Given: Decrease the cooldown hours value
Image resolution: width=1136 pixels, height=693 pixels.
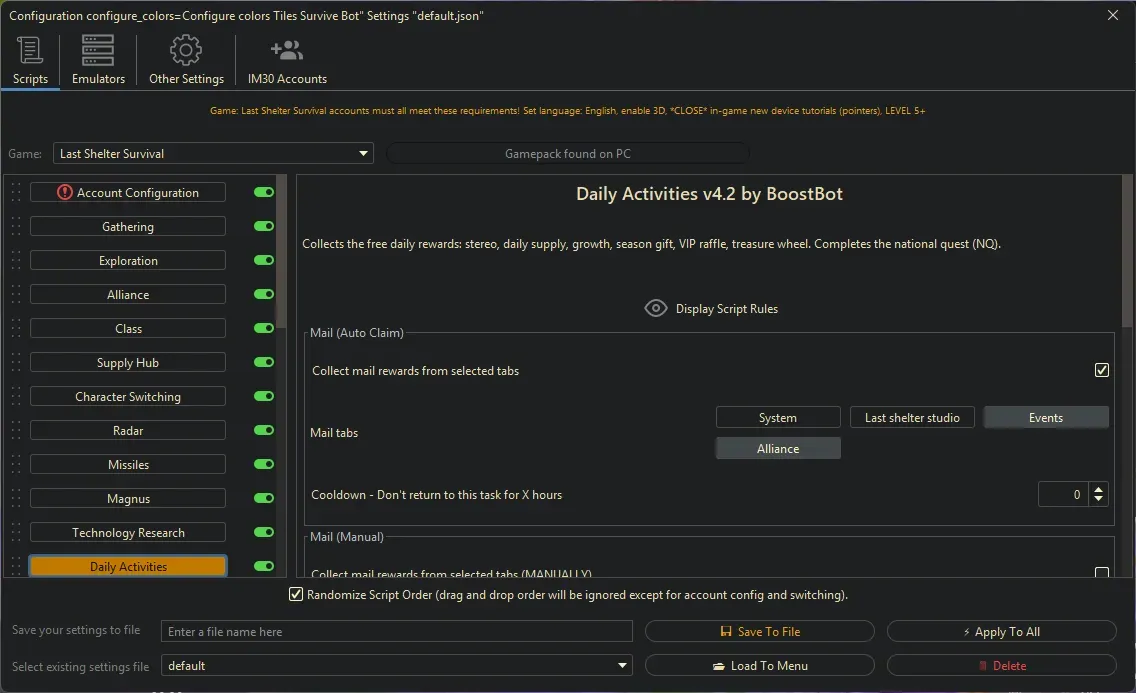Looking at the screenshot, I should click(1098, 500).
